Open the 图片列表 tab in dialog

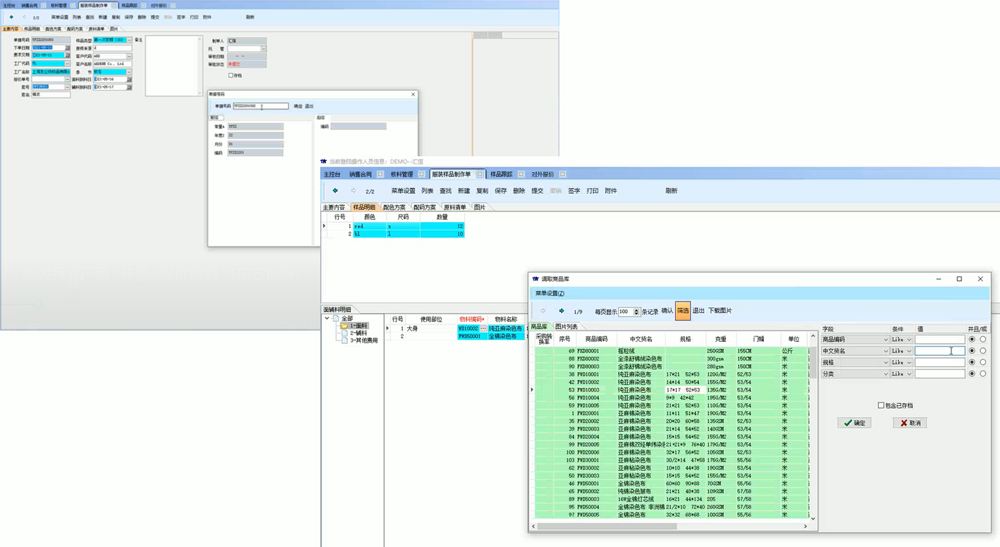point(566,326)
